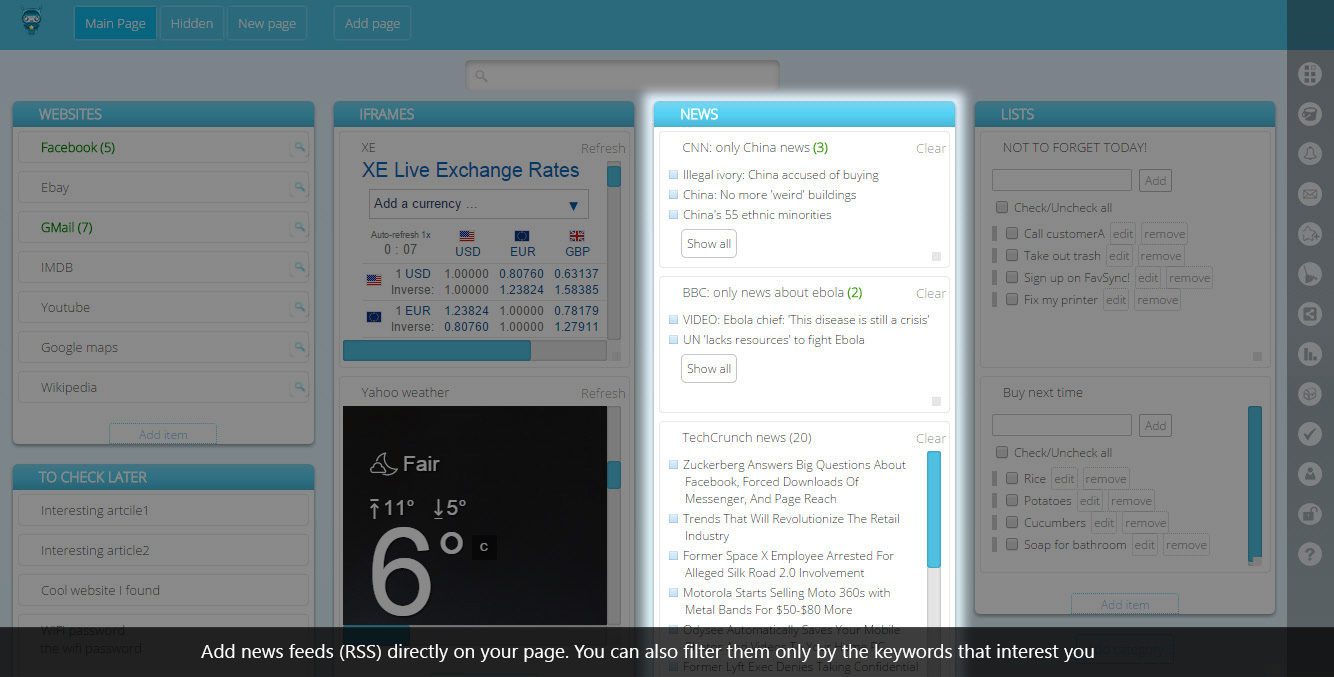
Task: Switch to the Hidden page tab
Action: point(191,23)
